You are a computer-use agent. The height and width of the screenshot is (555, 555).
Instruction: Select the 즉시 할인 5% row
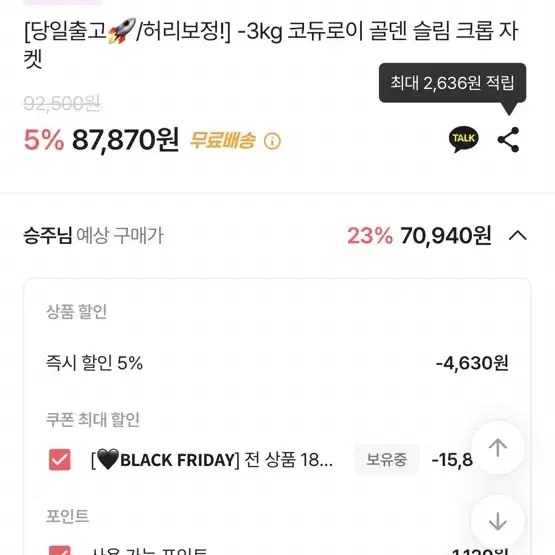tap(277, 363)
